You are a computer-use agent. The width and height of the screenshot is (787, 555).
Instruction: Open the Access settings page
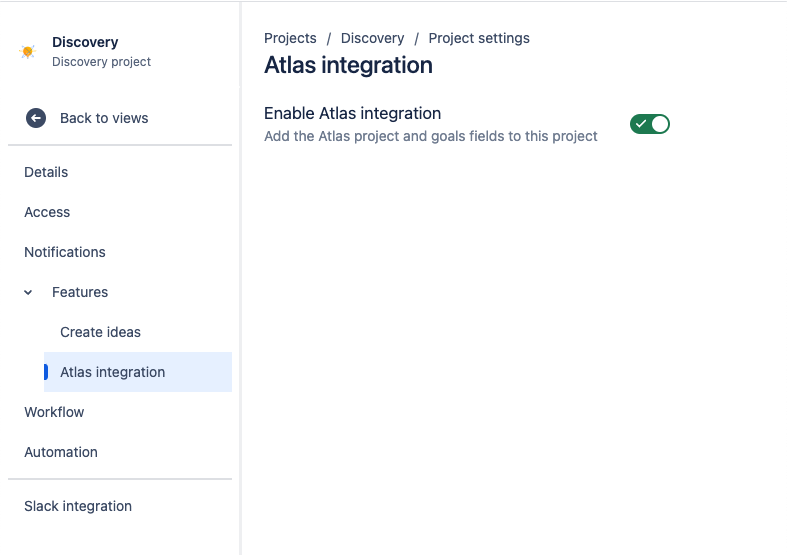click(47, 212)
